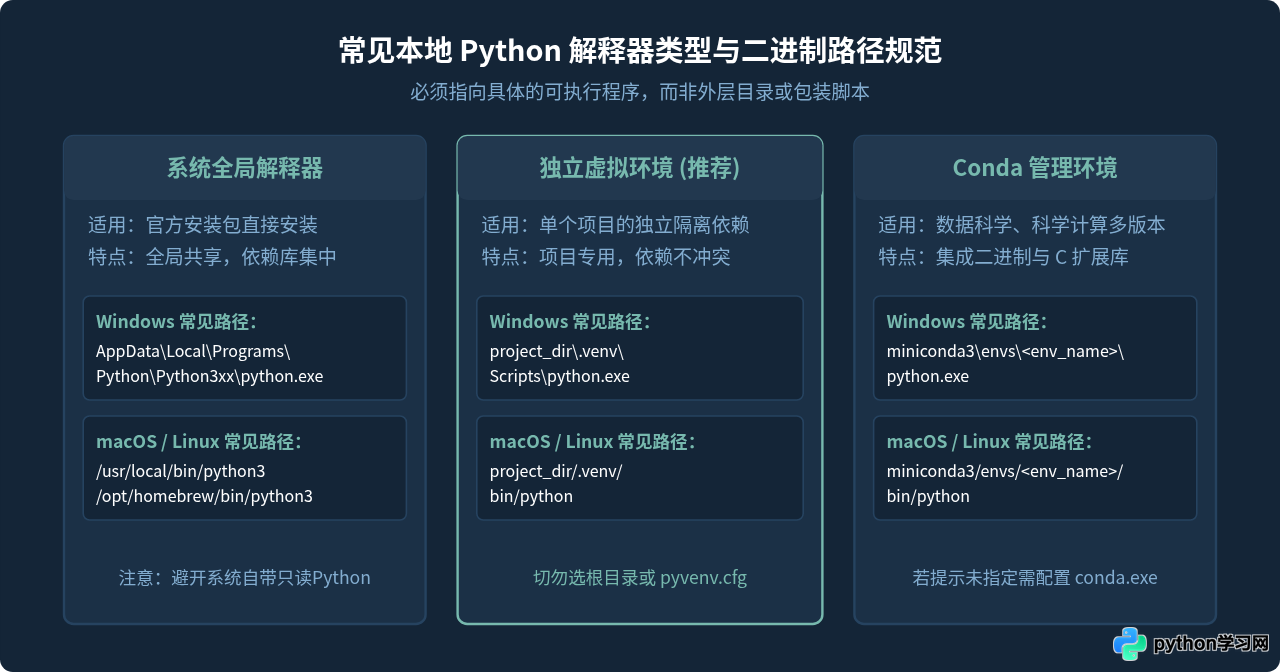Click "Windows 常见路径：" in the Conda 管理环境 card
Screen dimensions: 1280x672
pos(968,322)
